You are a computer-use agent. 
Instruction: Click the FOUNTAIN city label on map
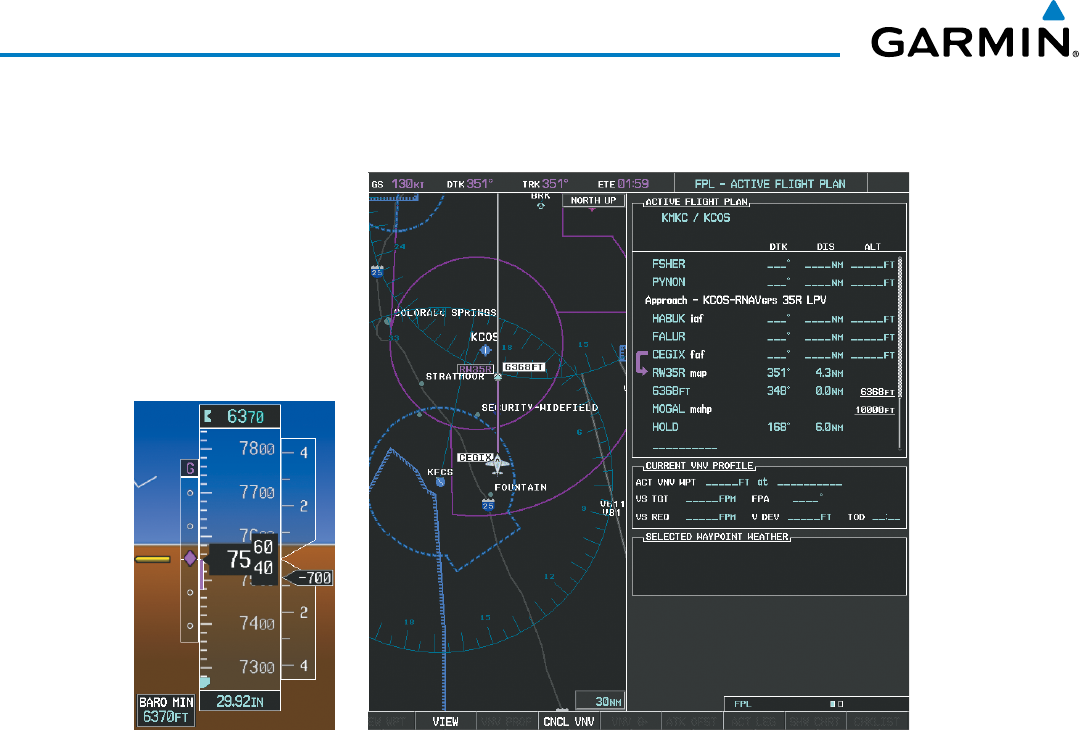click(x=521, y=488)
